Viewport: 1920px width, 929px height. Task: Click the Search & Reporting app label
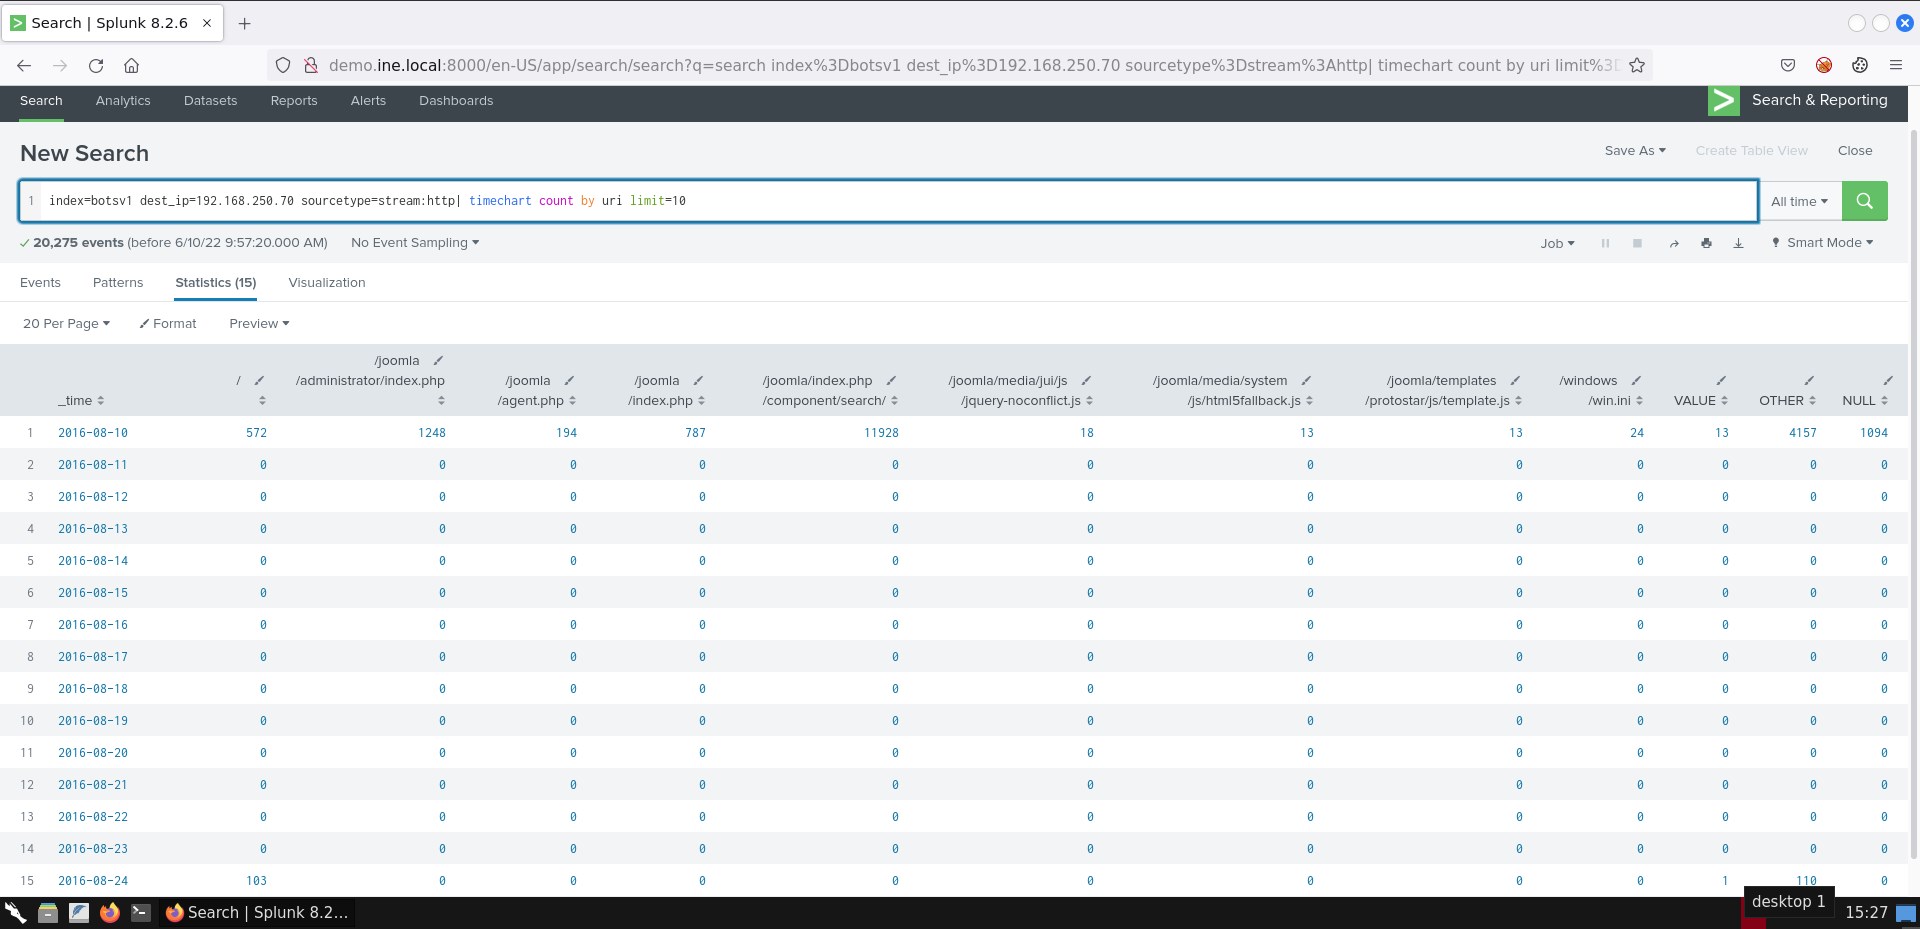click(1820, 100)
